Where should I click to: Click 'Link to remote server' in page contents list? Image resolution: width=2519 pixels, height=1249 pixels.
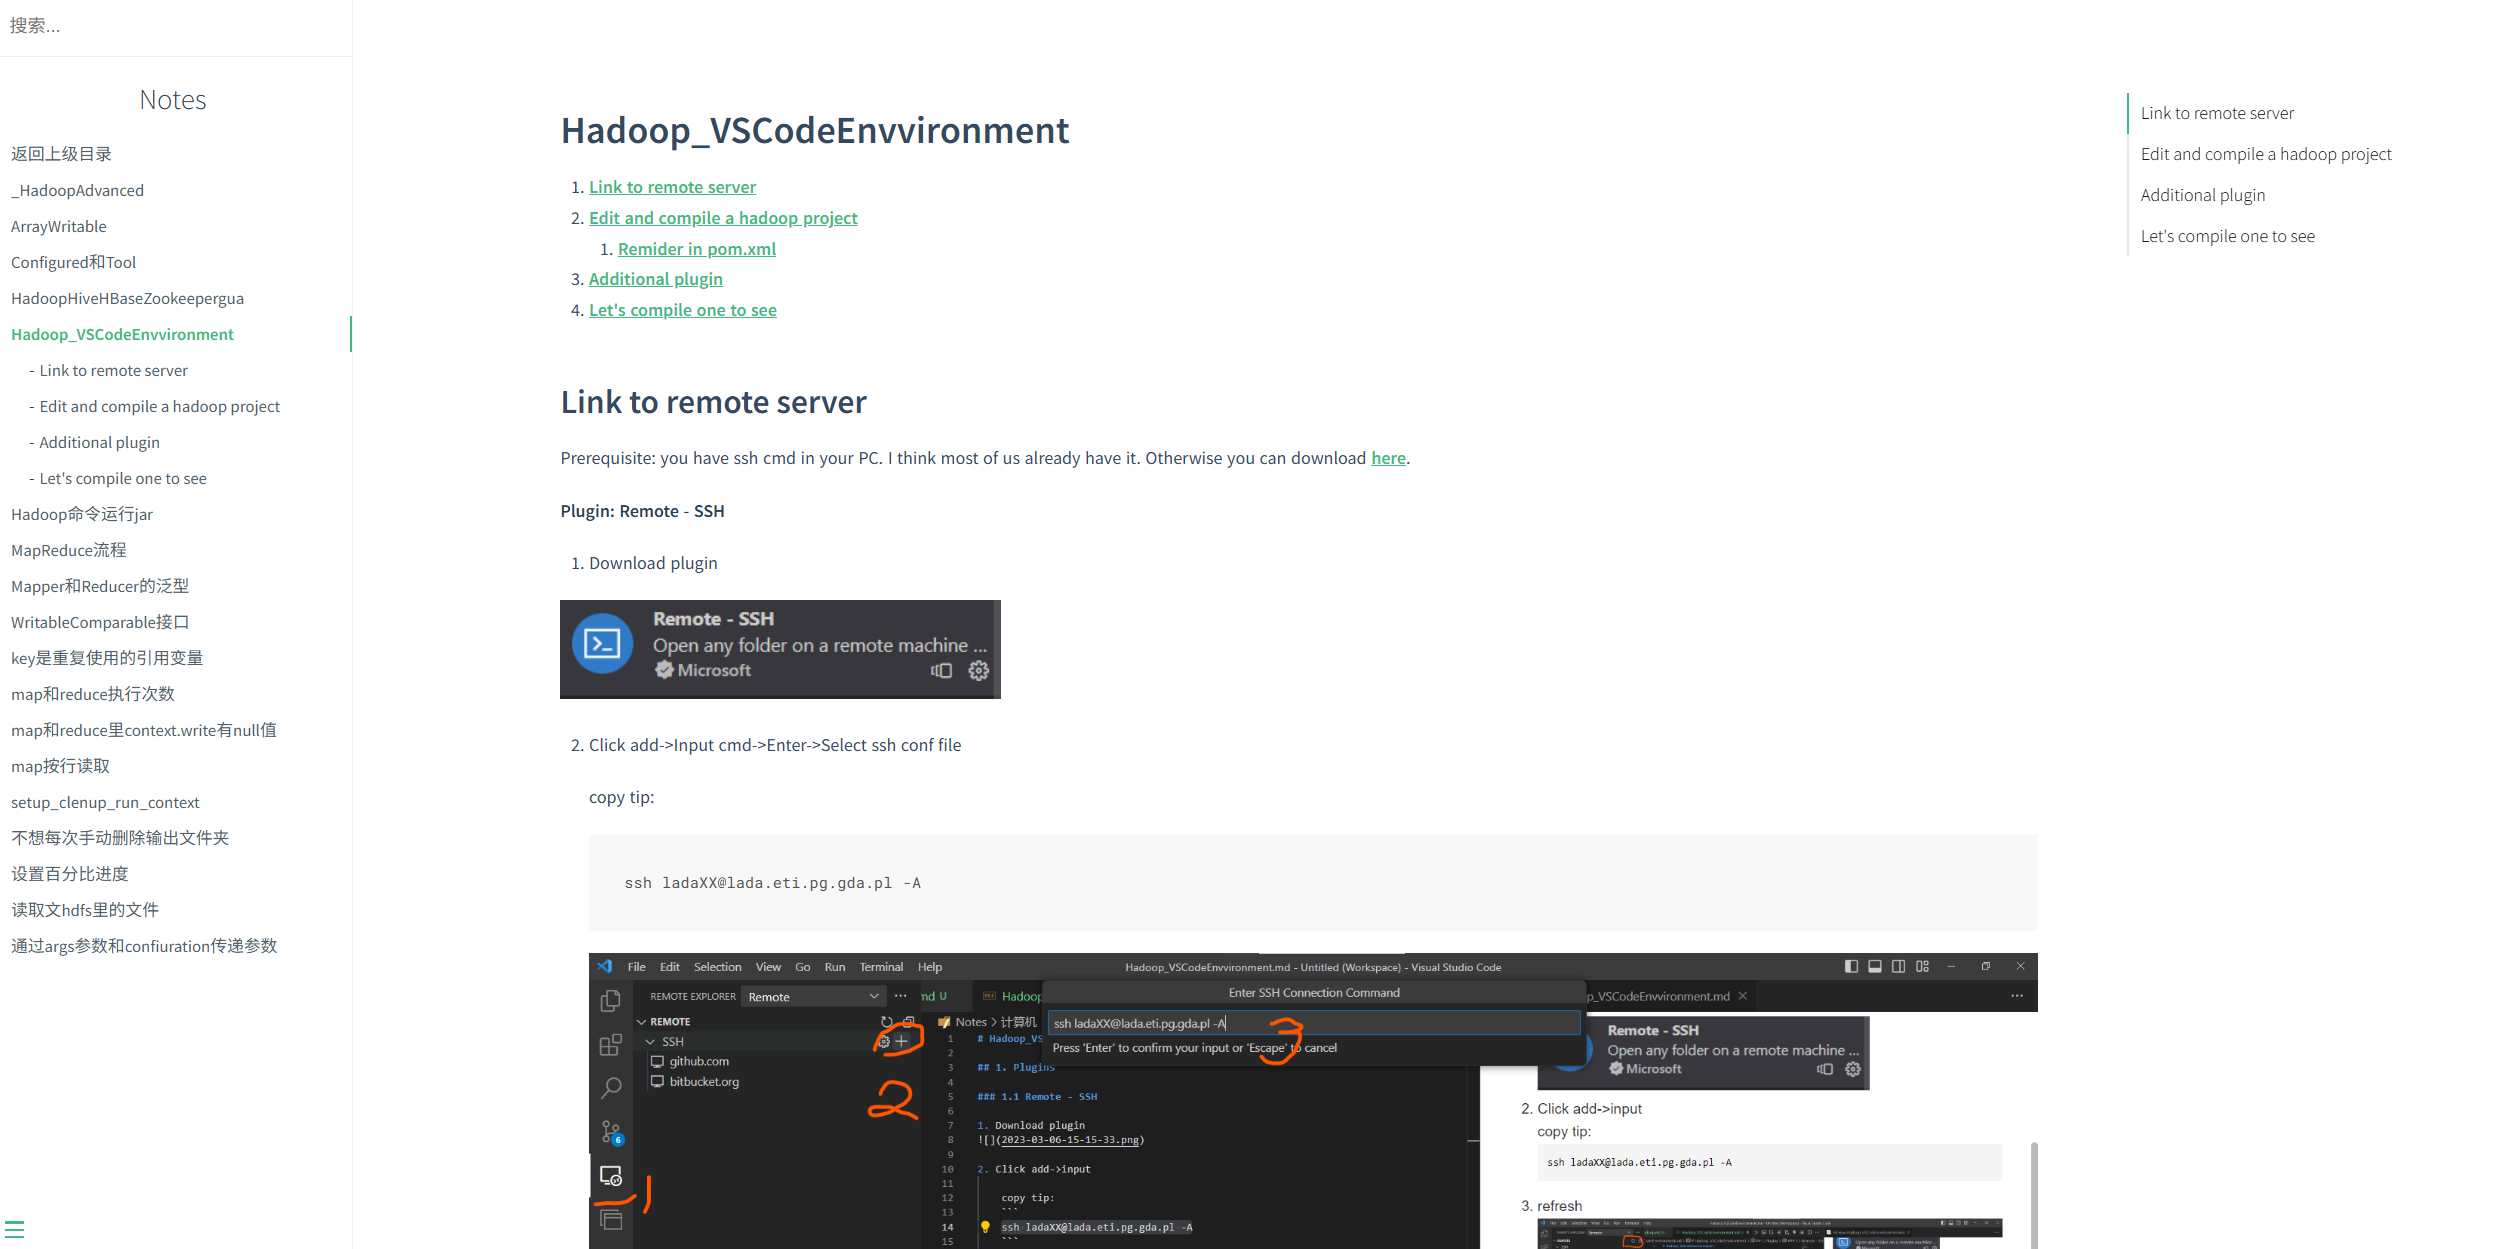[x=672, y=187]
